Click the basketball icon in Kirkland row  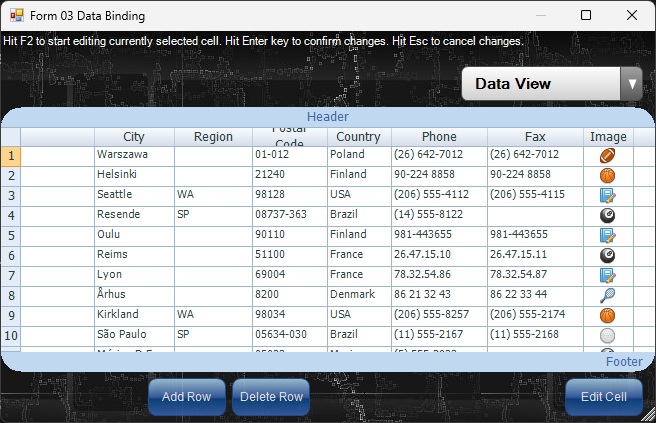point(607,315)
